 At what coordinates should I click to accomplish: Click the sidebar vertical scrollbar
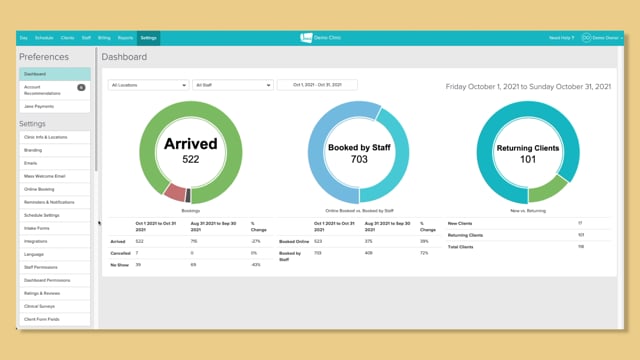coord(96,109)
